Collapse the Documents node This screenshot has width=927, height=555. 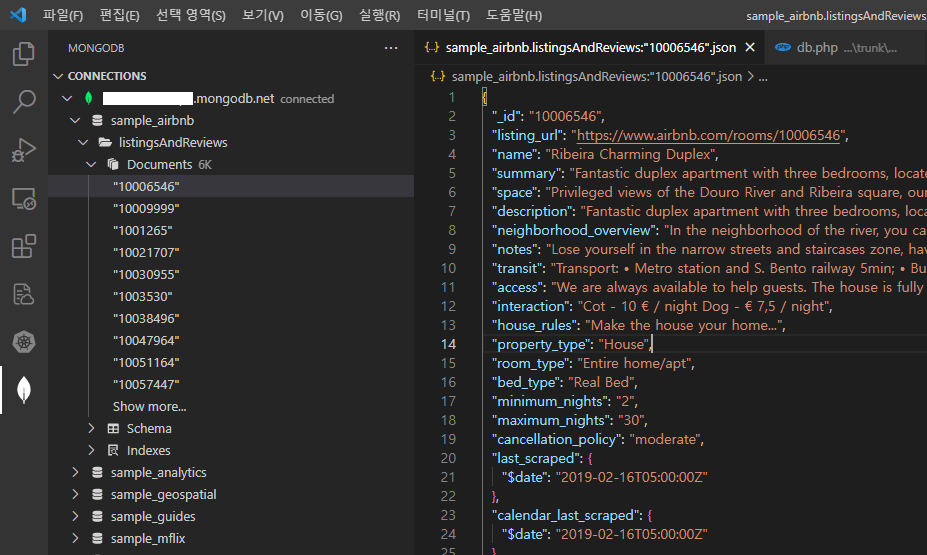click(91, 164)
